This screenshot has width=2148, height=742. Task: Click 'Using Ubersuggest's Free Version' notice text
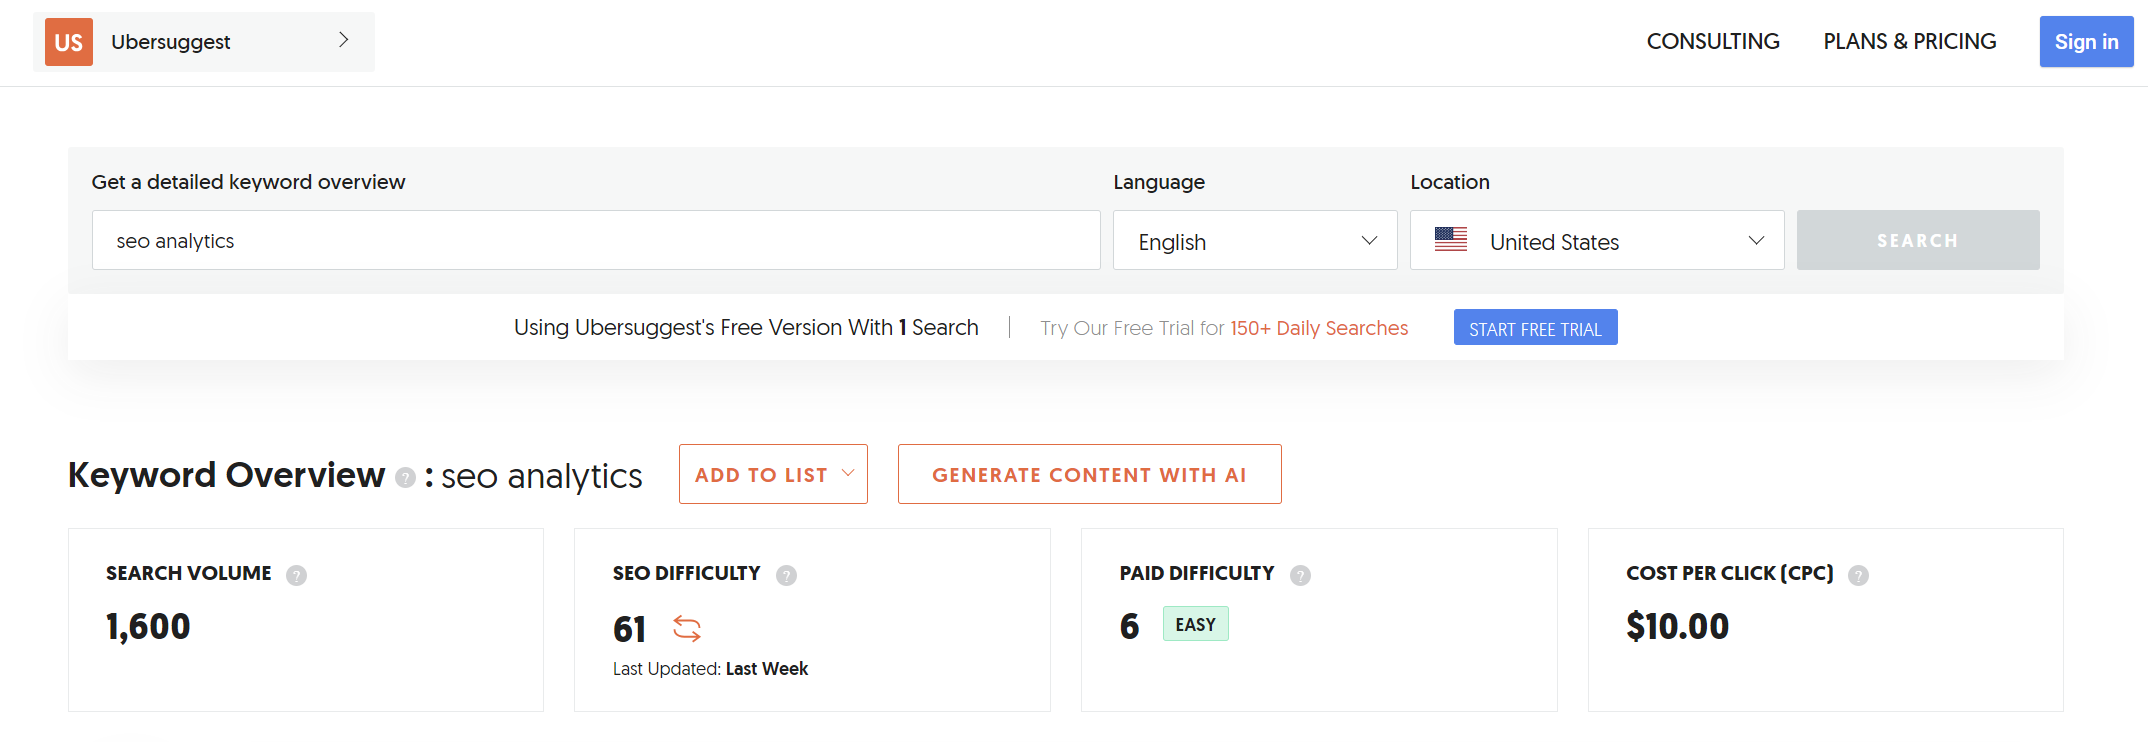tap(746, 327)
